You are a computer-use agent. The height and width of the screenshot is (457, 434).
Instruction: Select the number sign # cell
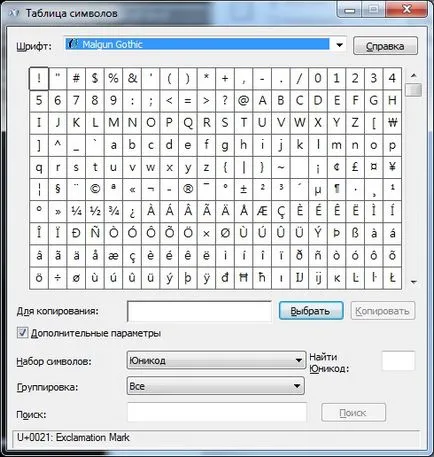76,79
